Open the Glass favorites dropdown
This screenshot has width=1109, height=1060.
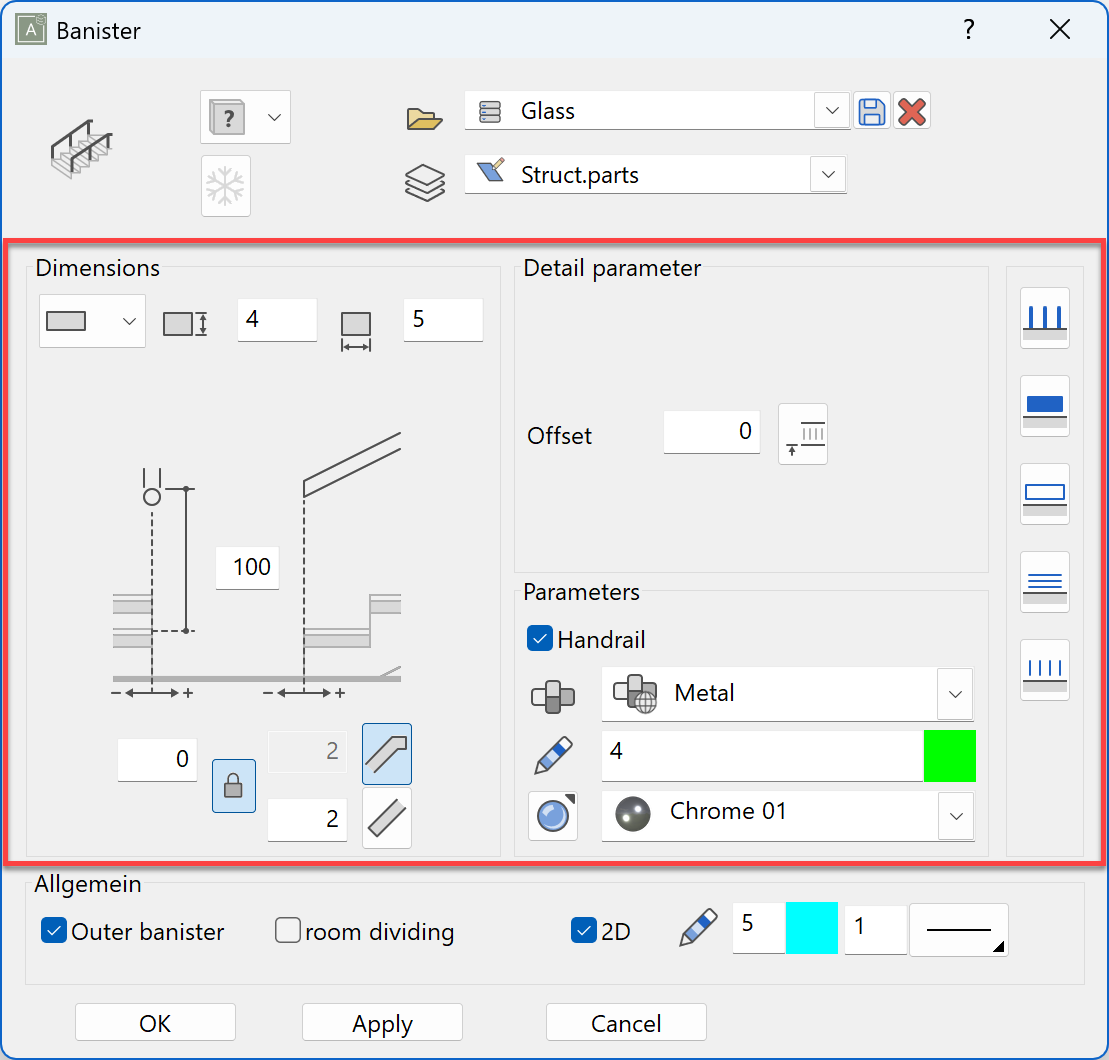click(x=831, y=111)
